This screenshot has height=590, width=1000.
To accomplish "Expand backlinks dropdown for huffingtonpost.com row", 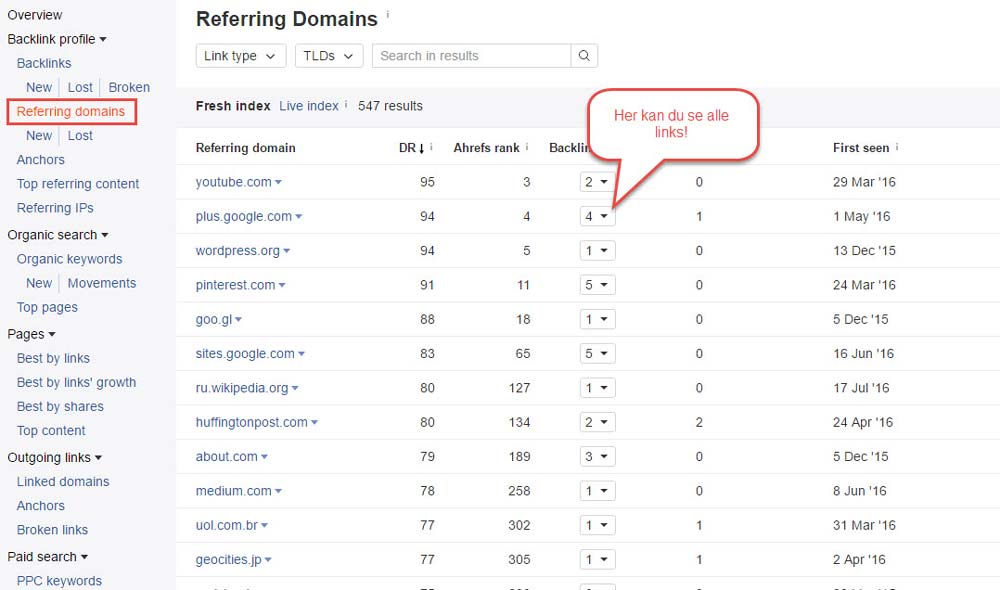I will tap(598, 422).
